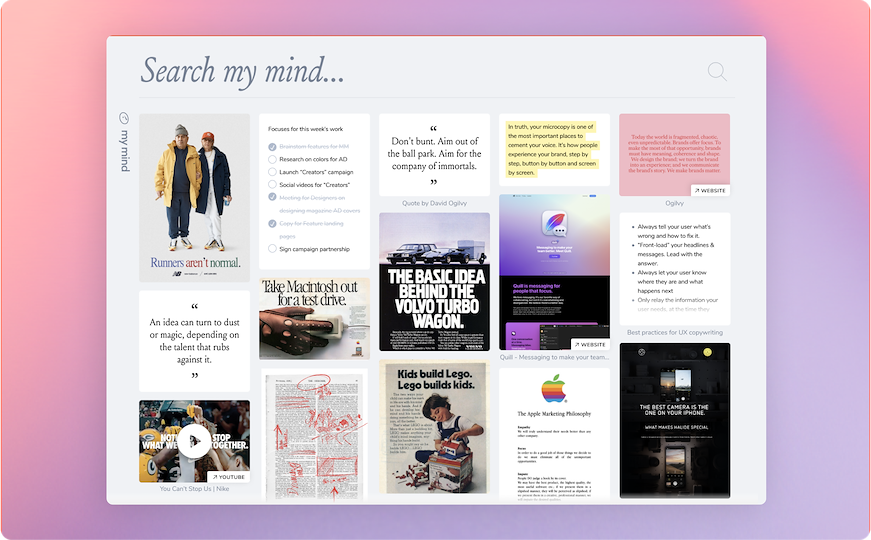Click the Quill feather app icon
The width and height of the screenshot is (871, 540).
pyautogui.click(x=554, y=225)
